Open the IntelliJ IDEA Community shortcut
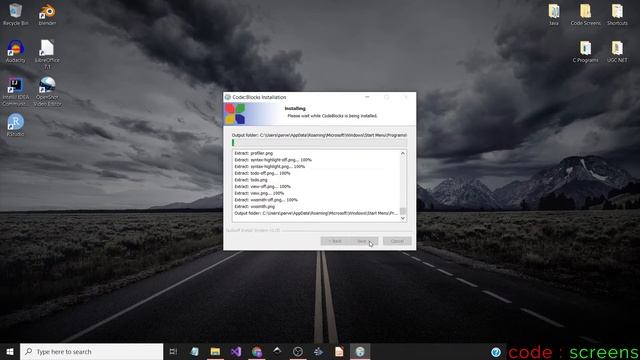Screen dimensions: 640x360 coord(16,91)
